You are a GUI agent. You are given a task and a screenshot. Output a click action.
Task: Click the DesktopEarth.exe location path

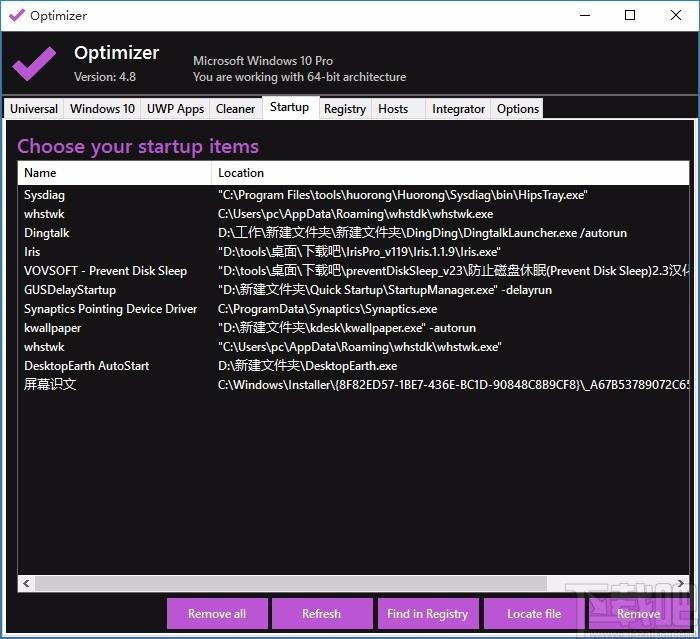[x=308, y=366]
